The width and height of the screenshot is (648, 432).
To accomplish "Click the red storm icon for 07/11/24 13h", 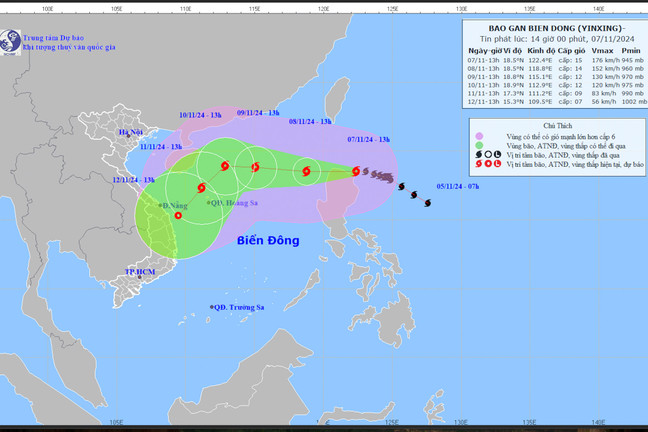I will [x=356, y=171].
